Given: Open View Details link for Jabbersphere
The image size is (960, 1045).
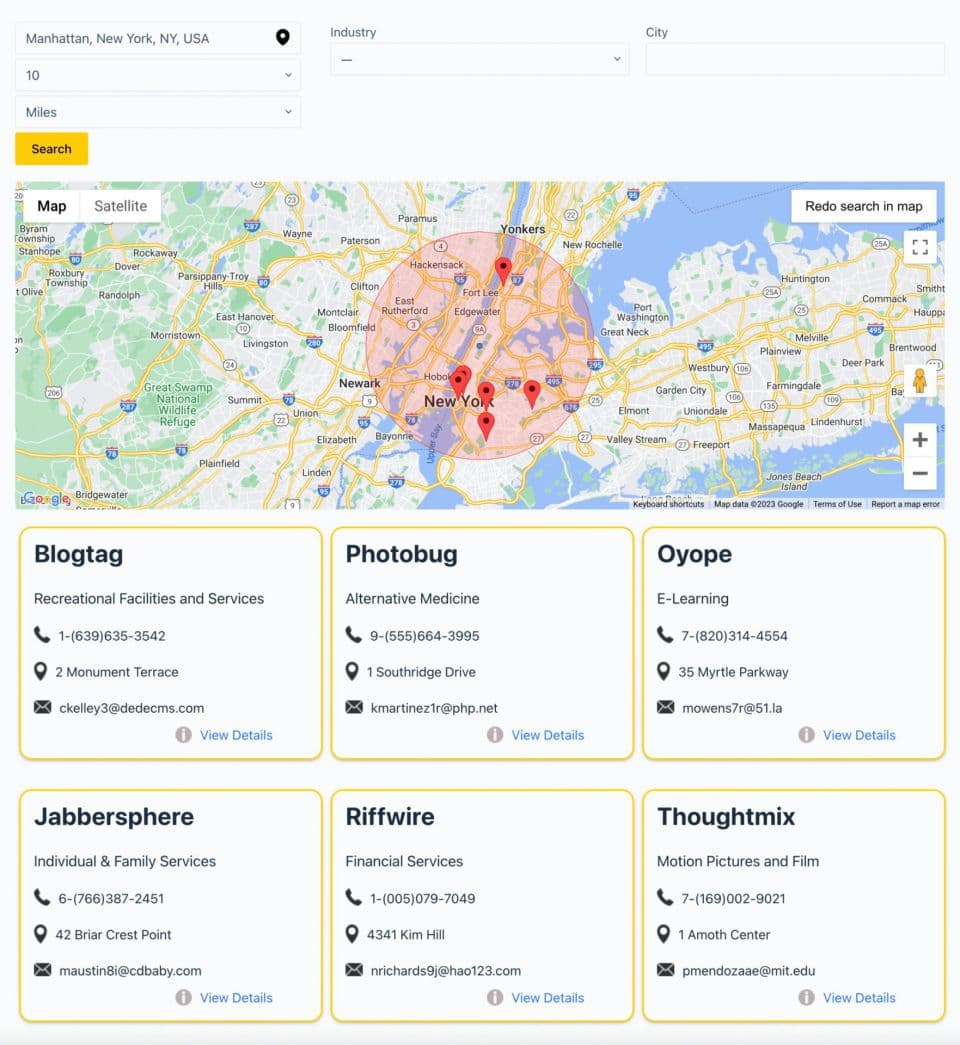Looking at the screenshot, I should (236, 998).
